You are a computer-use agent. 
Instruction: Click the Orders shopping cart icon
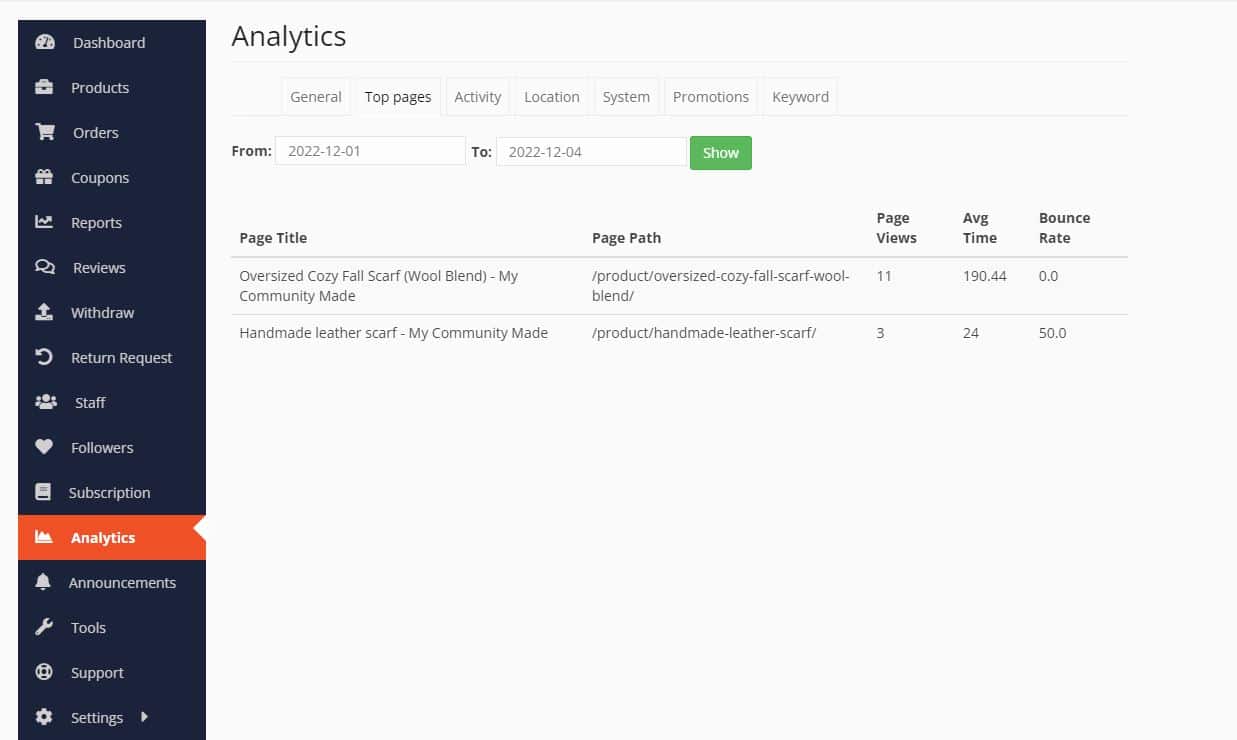point(45,132)
